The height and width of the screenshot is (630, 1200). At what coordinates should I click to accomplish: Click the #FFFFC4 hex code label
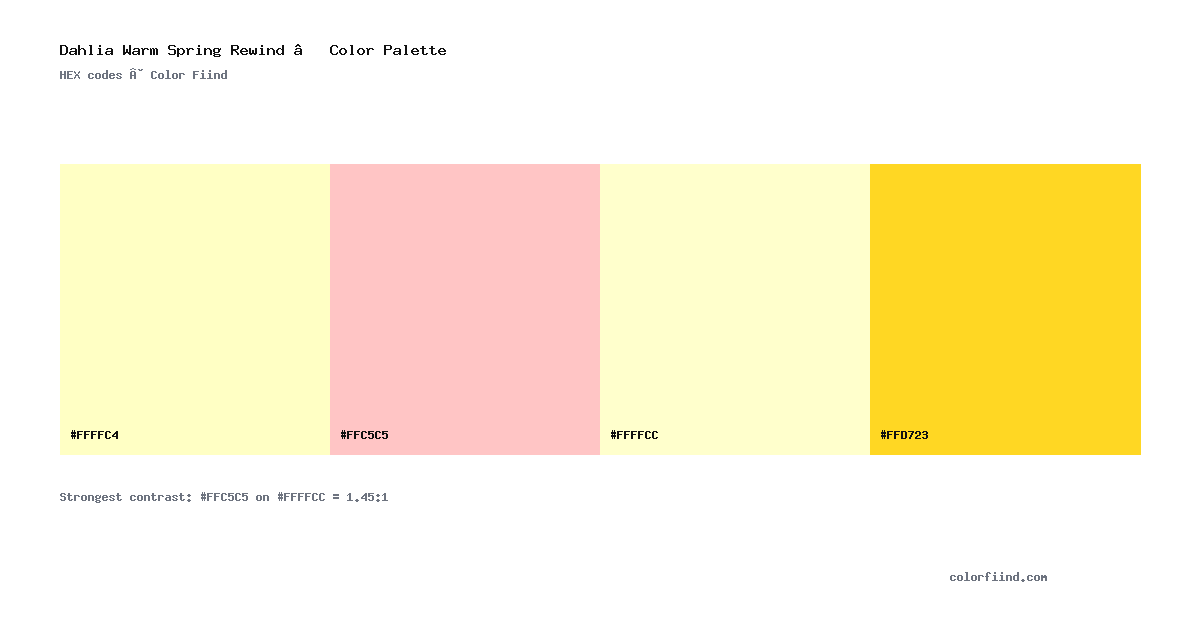pyautogui.click(x=95, y=435)
